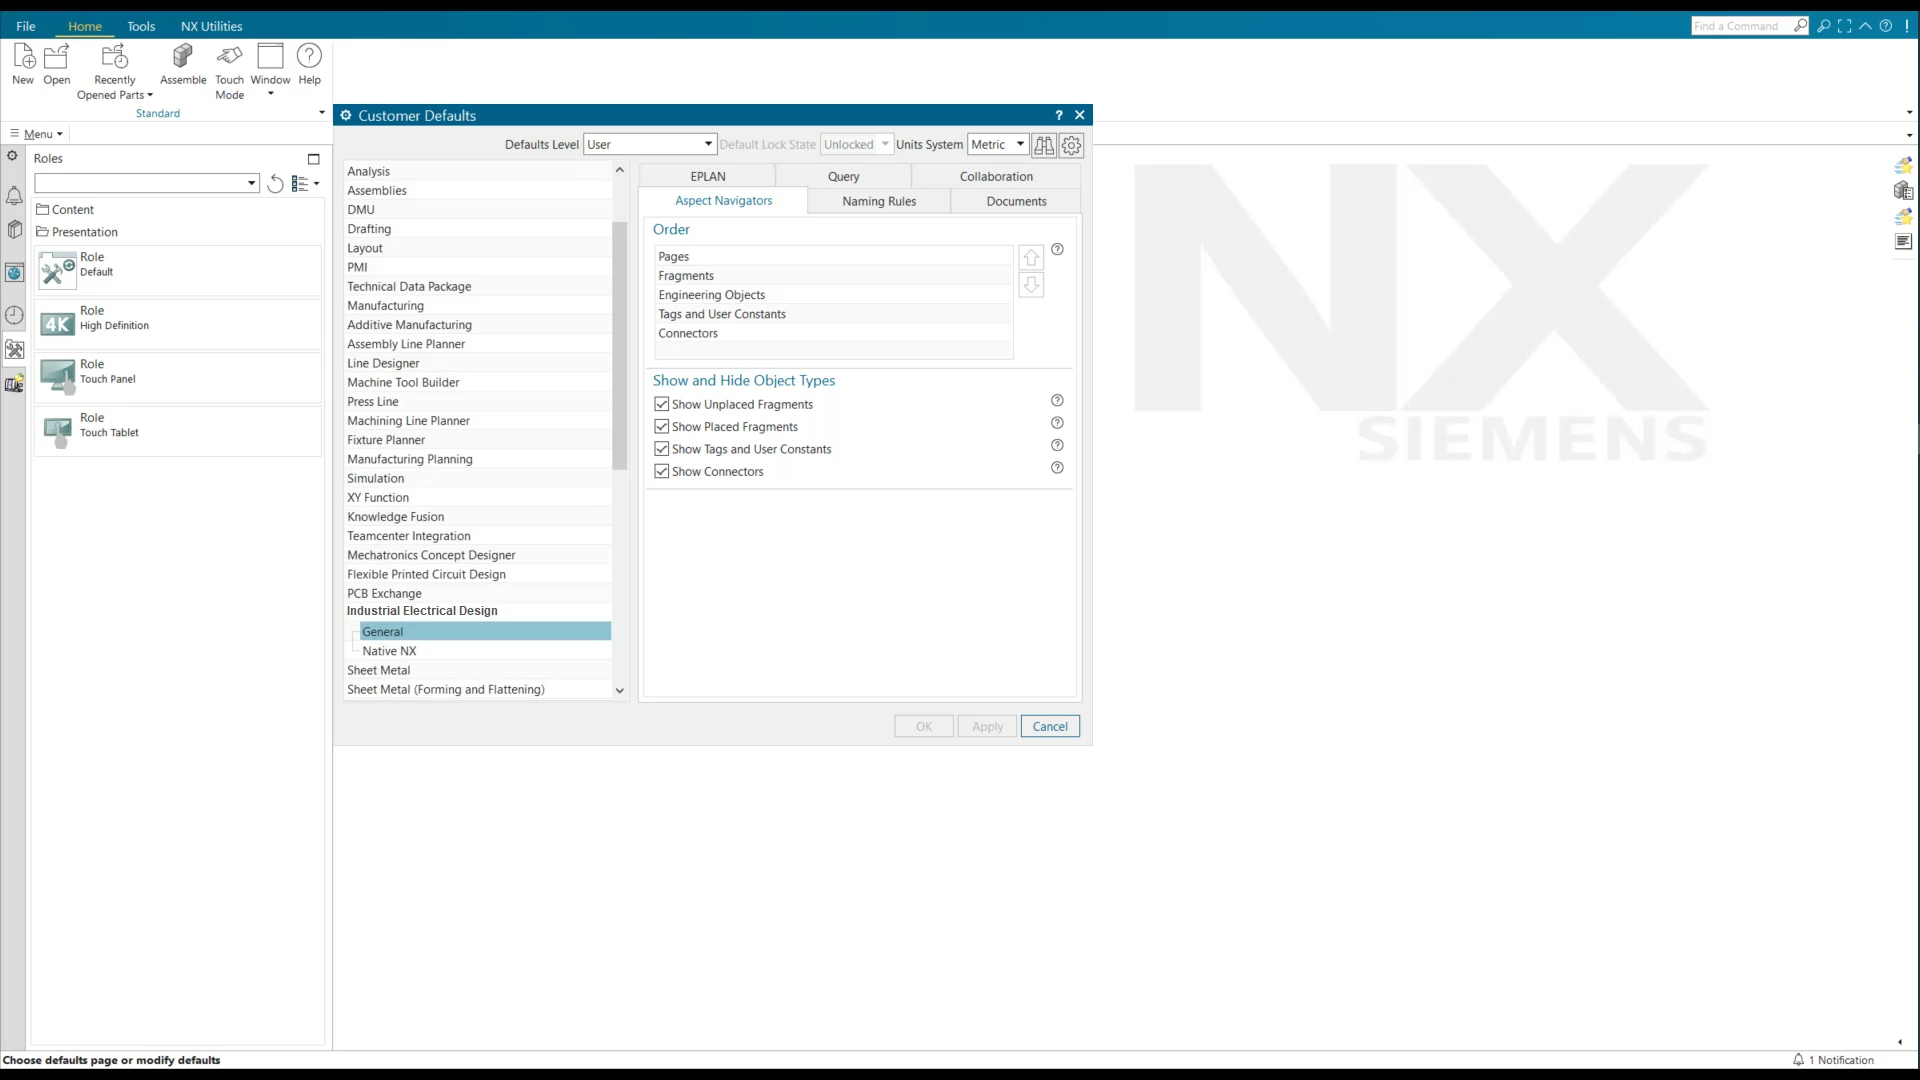This screenshot has width=1920, height=1080.
Task: Click the binoculars Find Default icon in the dialog
Action: click(1044, 145)
